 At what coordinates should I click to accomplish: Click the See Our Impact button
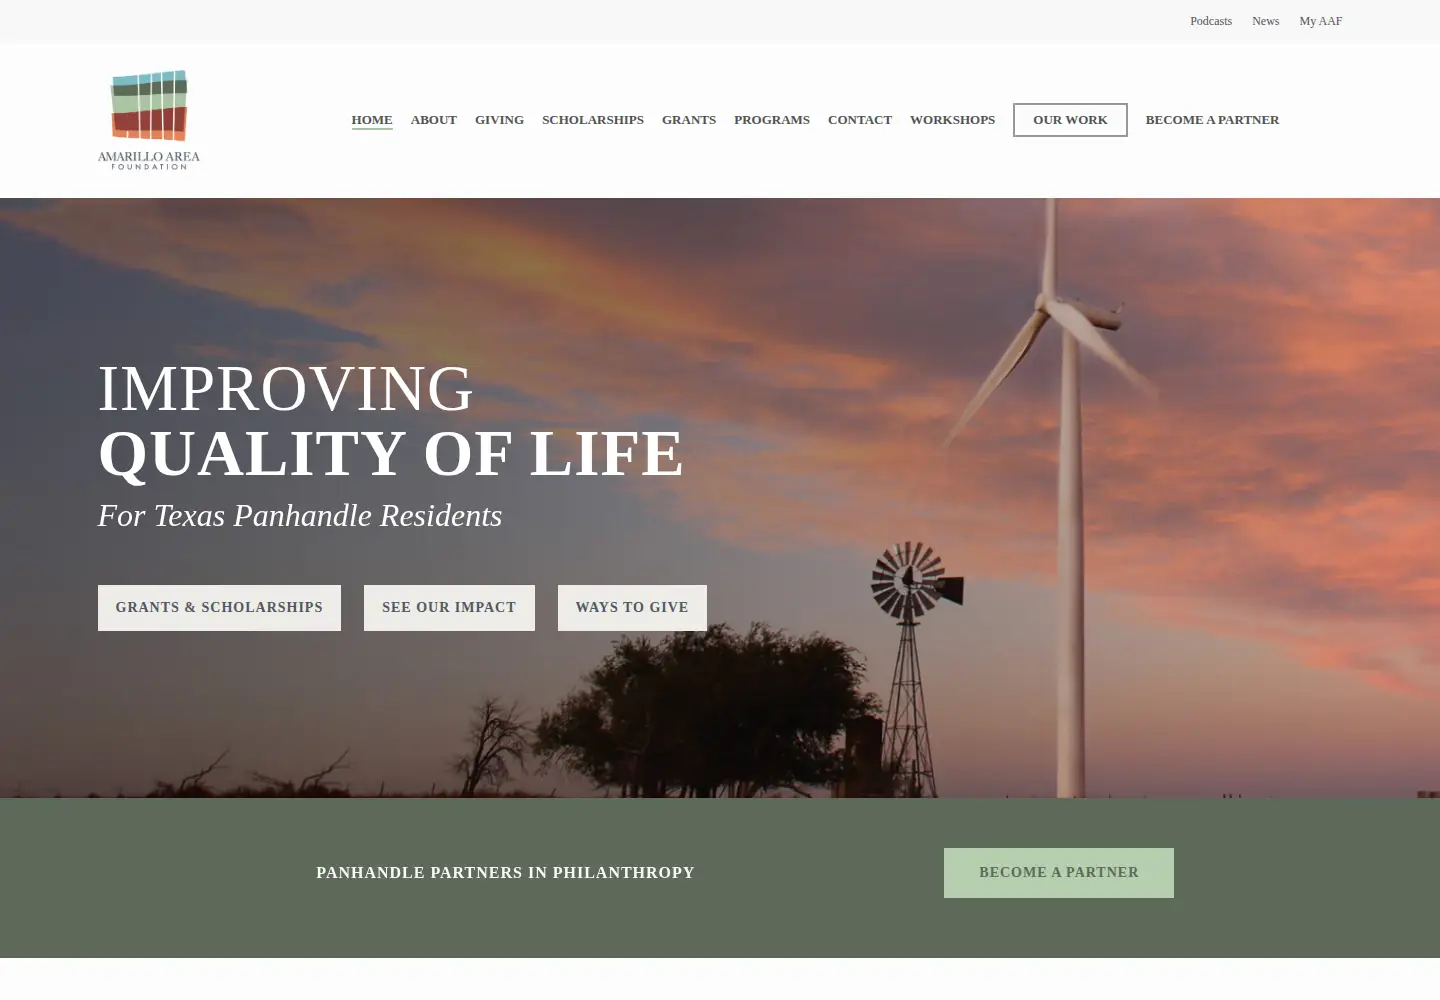pos(449,608)
